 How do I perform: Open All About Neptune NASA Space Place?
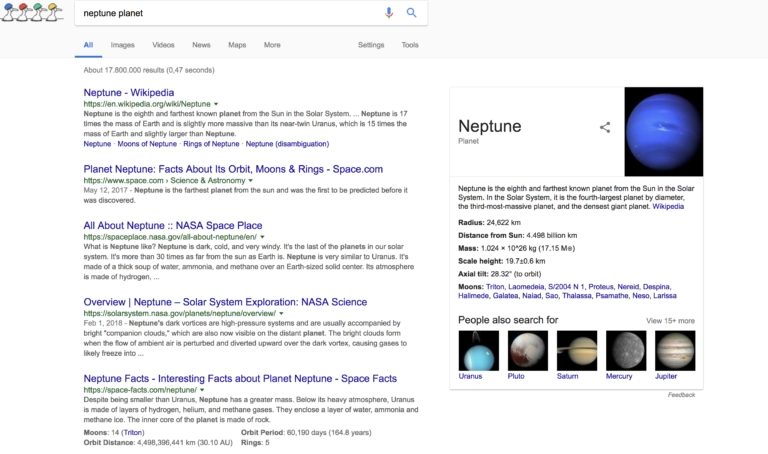point(173,225)
